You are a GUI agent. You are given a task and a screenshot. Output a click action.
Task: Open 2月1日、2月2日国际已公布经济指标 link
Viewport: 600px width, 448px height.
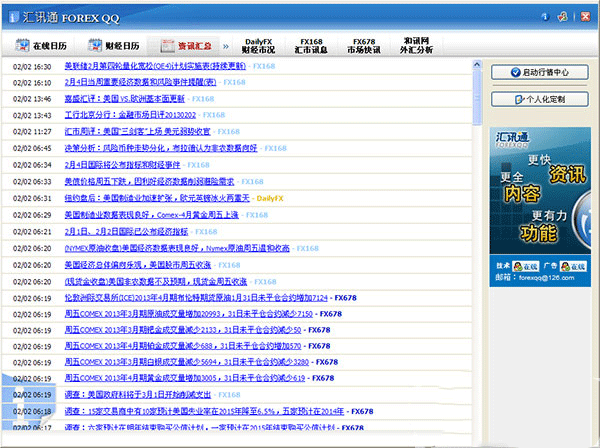[126, 231]
